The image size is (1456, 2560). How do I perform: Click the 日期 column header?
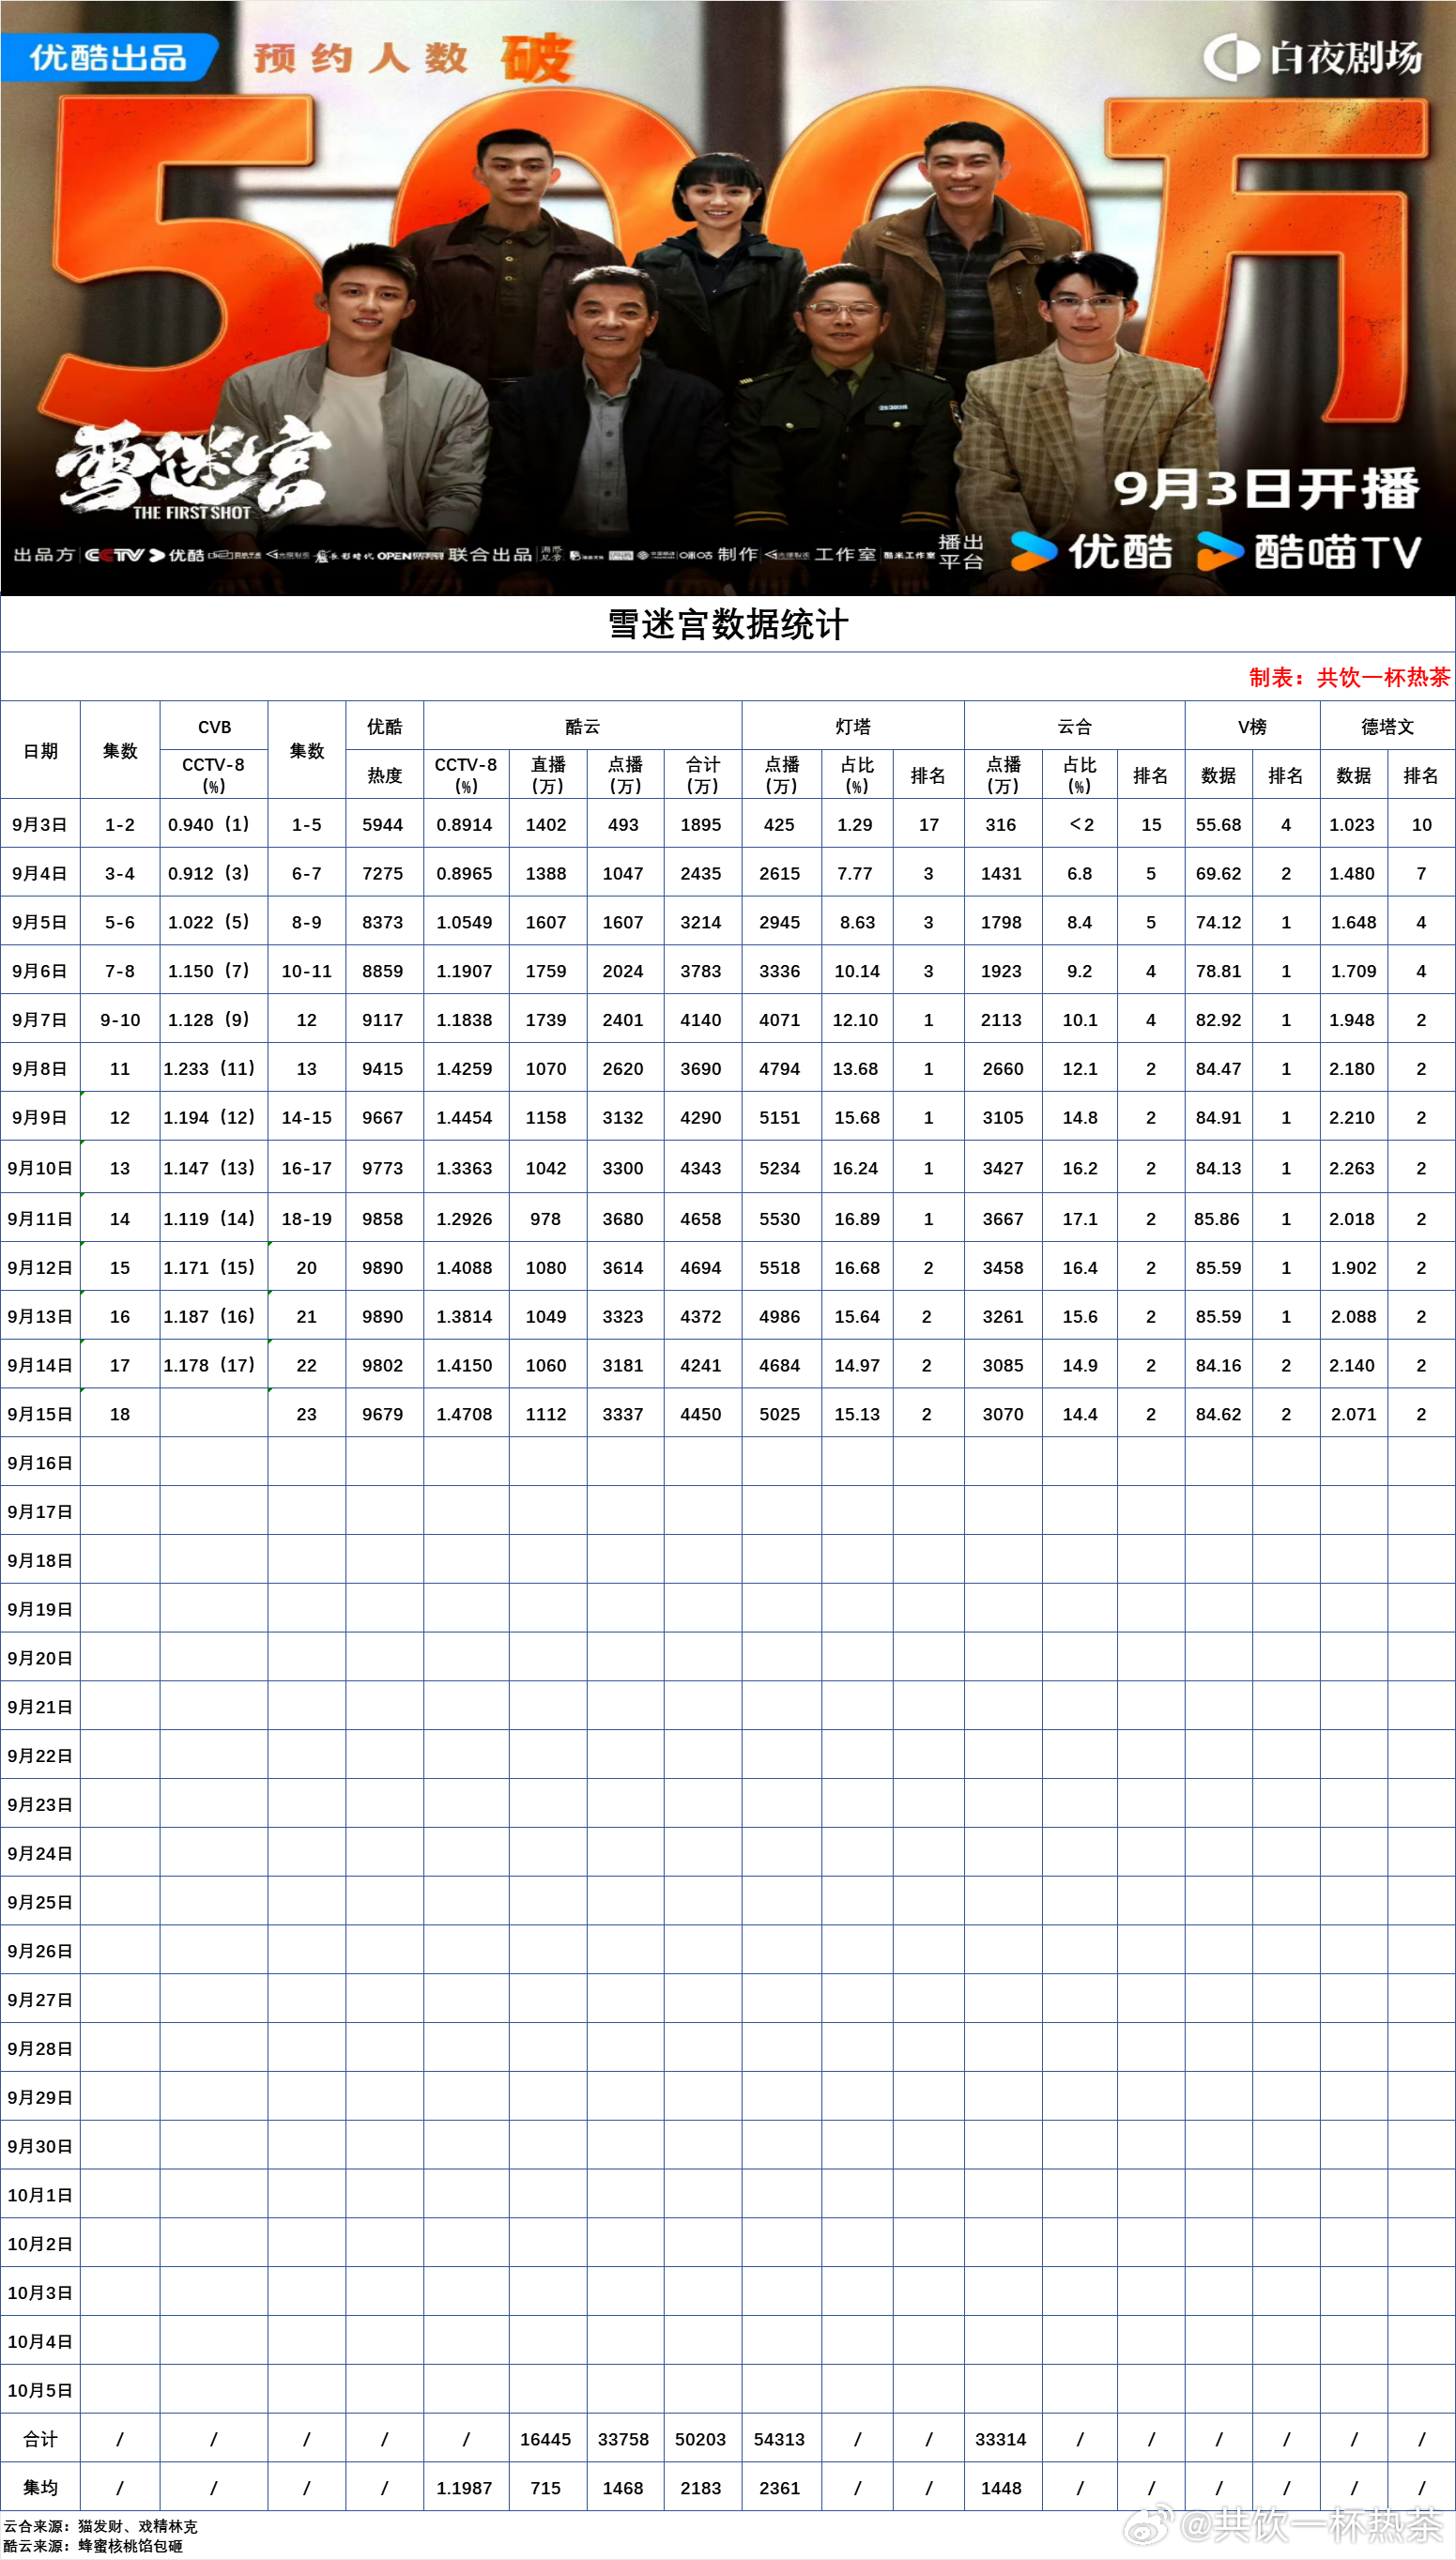[x=40, y=750]
